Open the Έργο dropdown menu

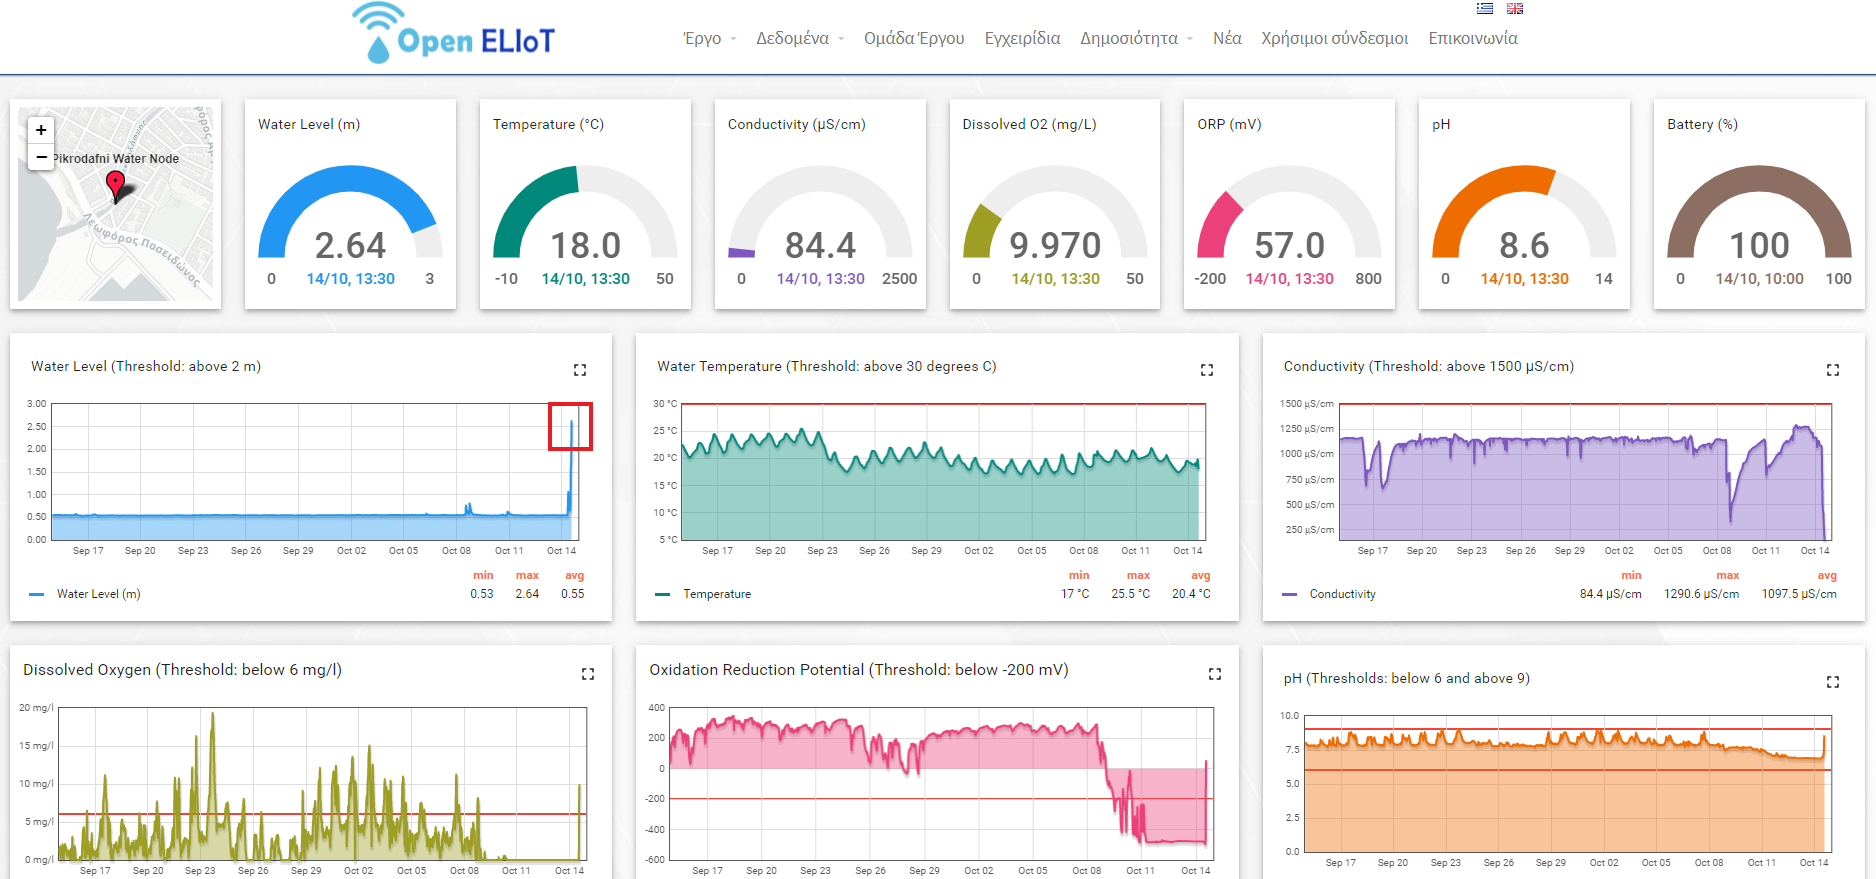[x=709, y=38]
